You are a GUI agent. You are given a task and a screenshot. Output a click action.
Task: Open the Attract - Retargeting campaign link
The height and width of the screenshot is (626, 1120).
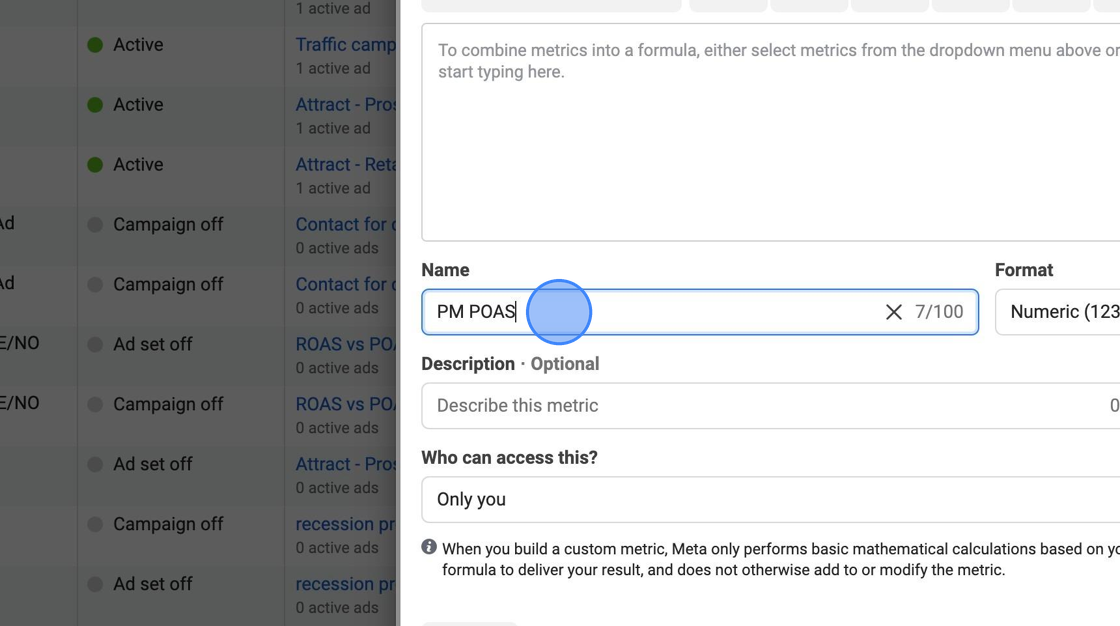pos(344,164)
